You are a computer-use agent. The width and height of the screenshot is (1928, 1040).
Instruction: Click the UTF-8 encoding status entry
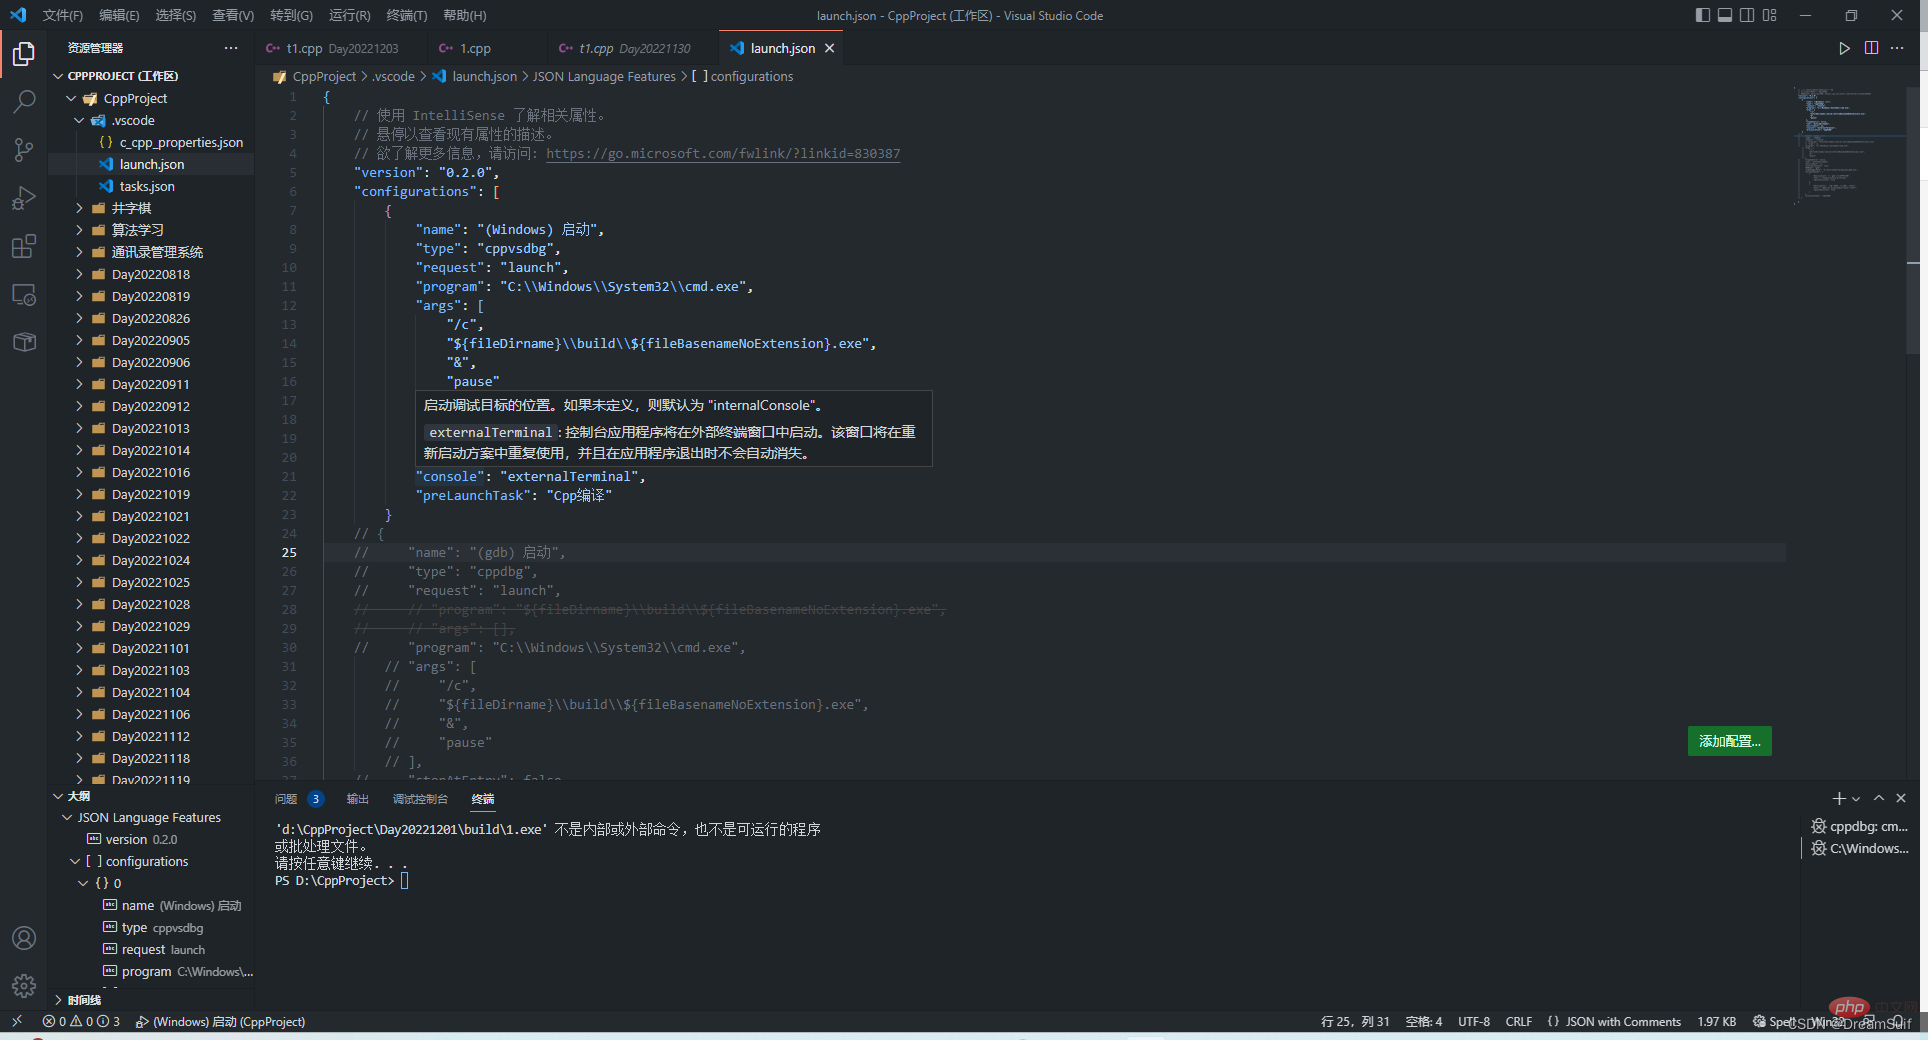(1473, 1021)
